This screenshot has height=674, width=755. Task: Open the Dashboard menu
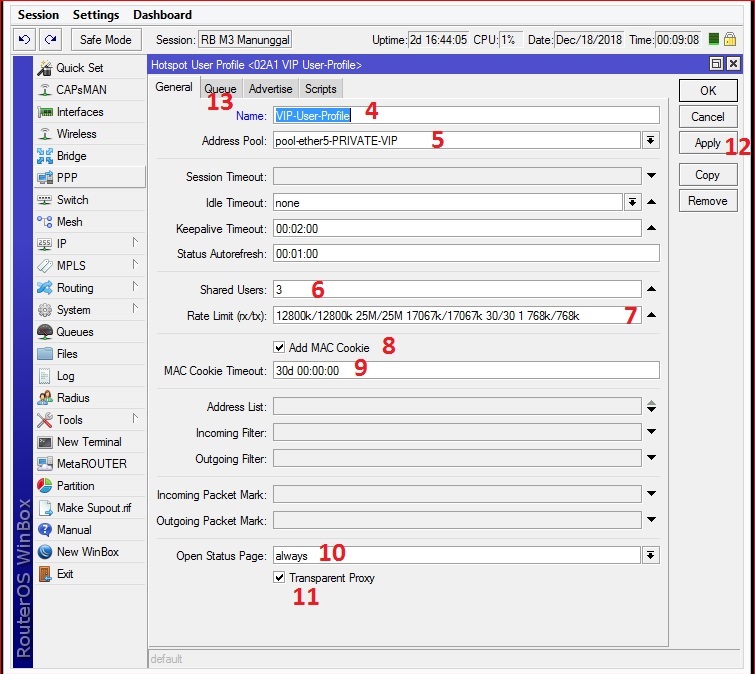(162, 15)
